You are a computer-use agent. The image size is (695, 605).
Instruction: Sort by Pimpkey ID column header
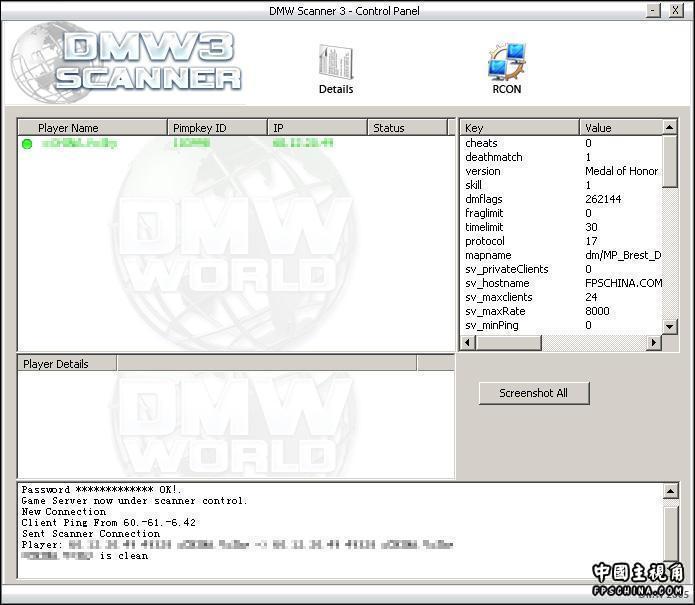coord(217,128)
